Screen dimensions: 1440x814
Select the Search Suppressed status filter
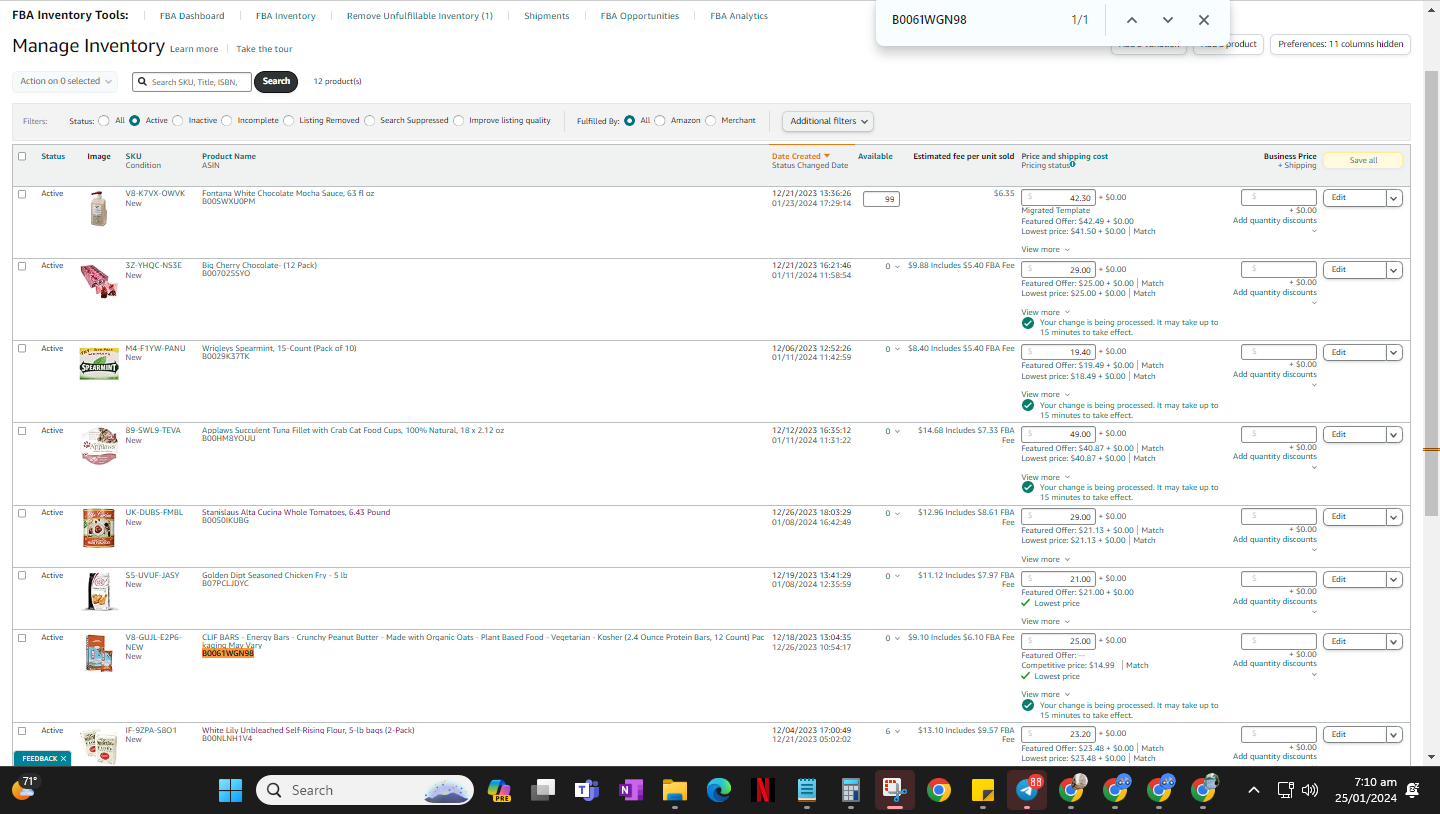point(370,121)
